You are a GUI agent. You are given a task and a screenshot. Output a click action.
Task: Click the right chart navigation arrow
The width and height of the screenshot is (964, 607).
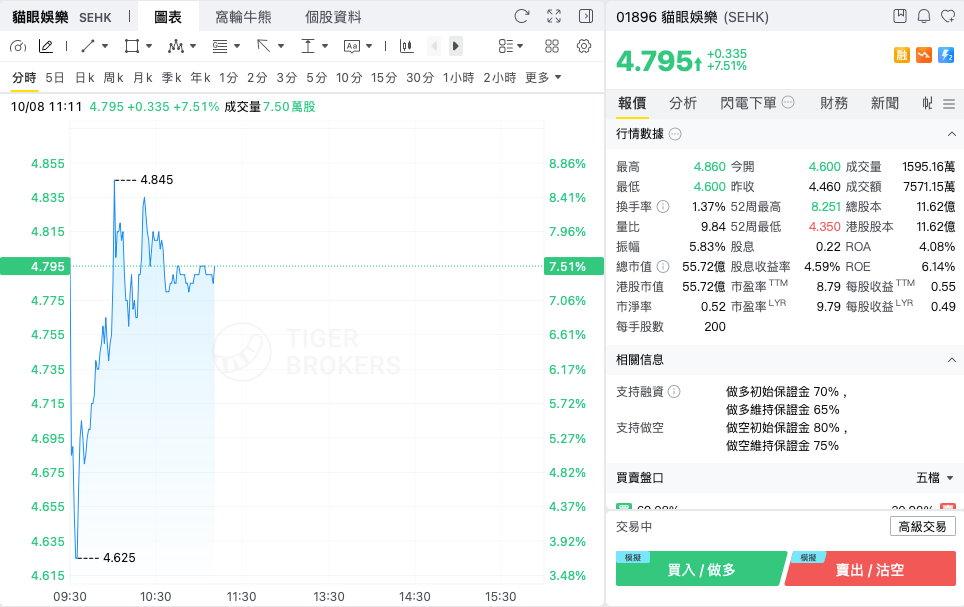(x=456, y=46)
